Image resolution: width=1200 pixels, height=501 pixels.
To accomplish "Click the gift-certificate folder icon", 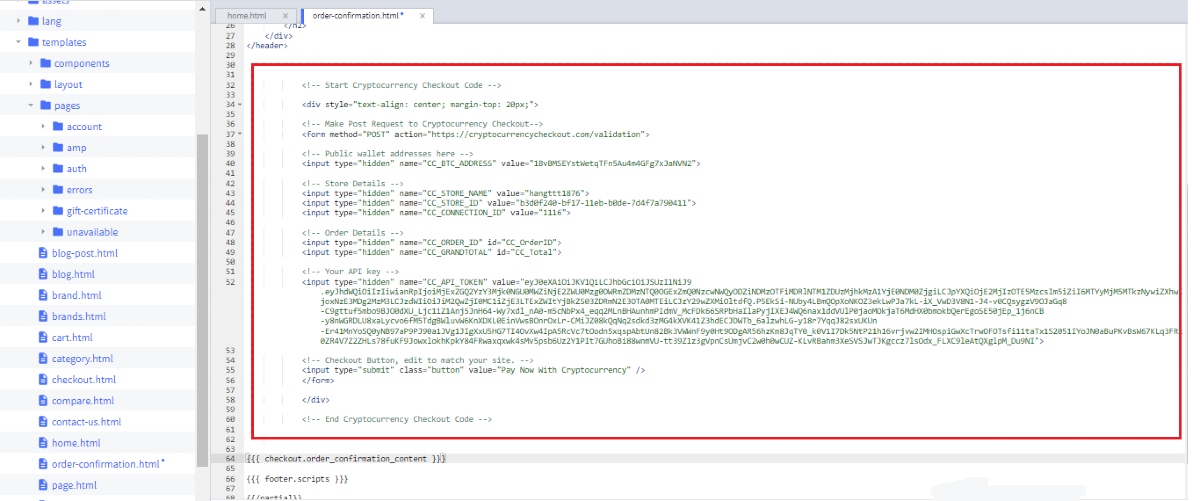I will pyautogui.click(x=57, y=211).
